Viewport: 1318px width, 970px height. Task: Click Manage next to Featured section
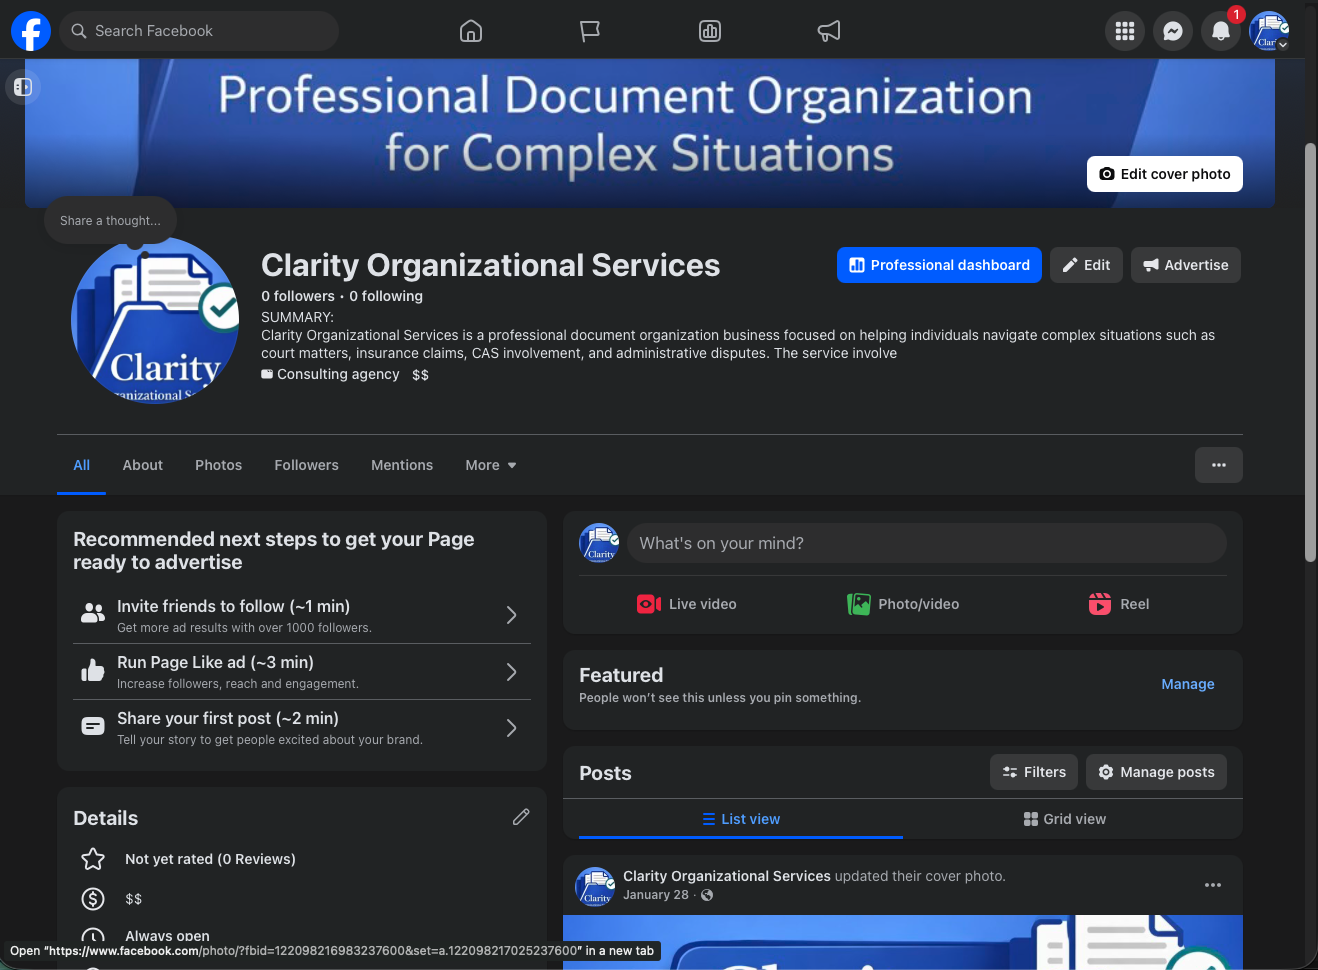pos(1187,684)
